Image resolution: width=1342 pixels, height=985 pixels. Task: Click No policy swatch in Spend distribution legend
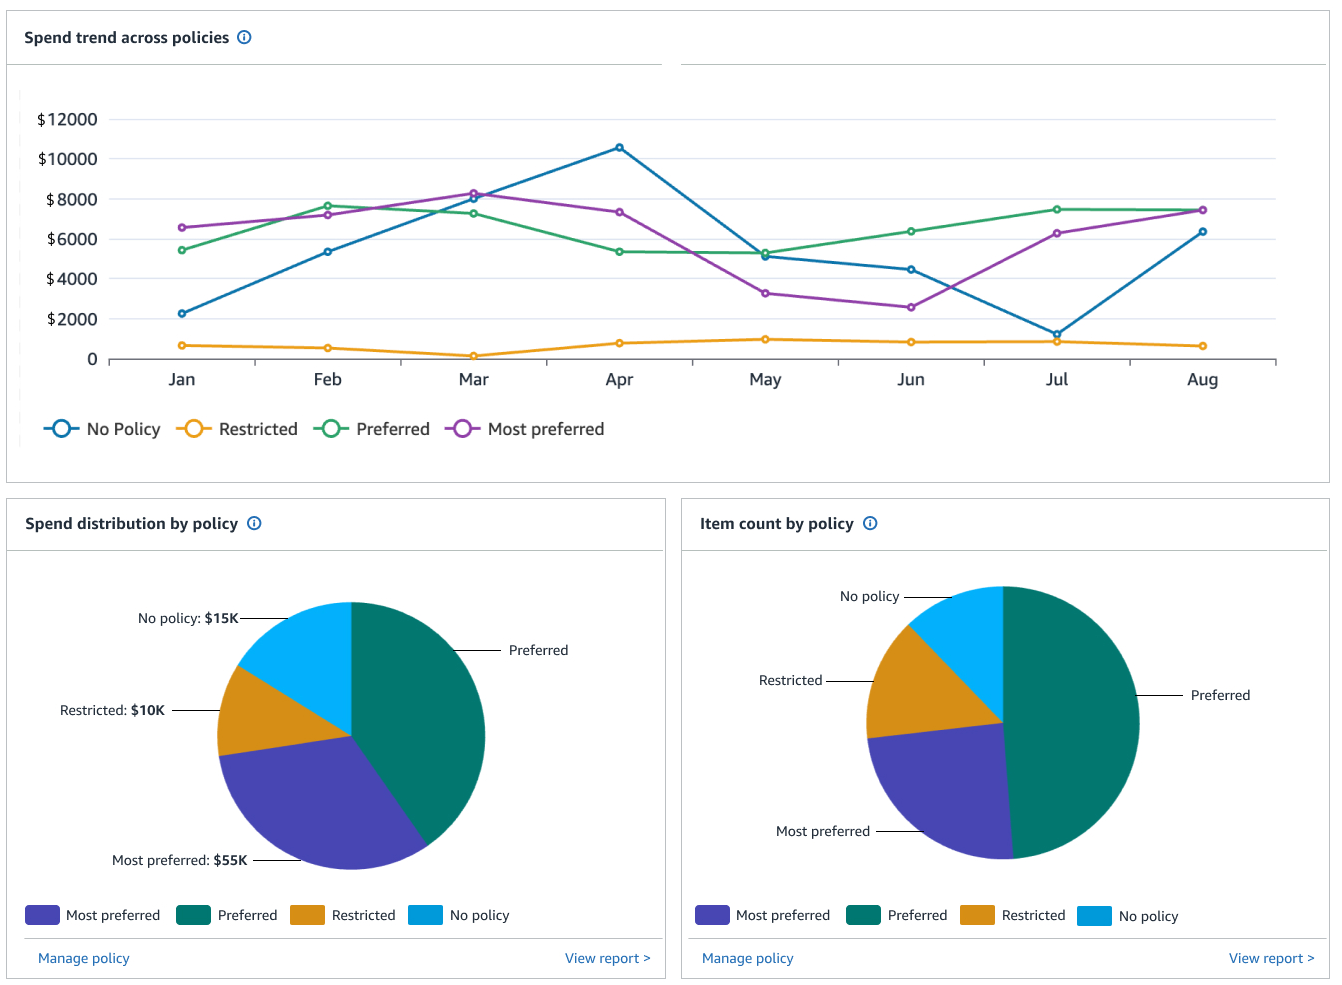tap(425, 915)
